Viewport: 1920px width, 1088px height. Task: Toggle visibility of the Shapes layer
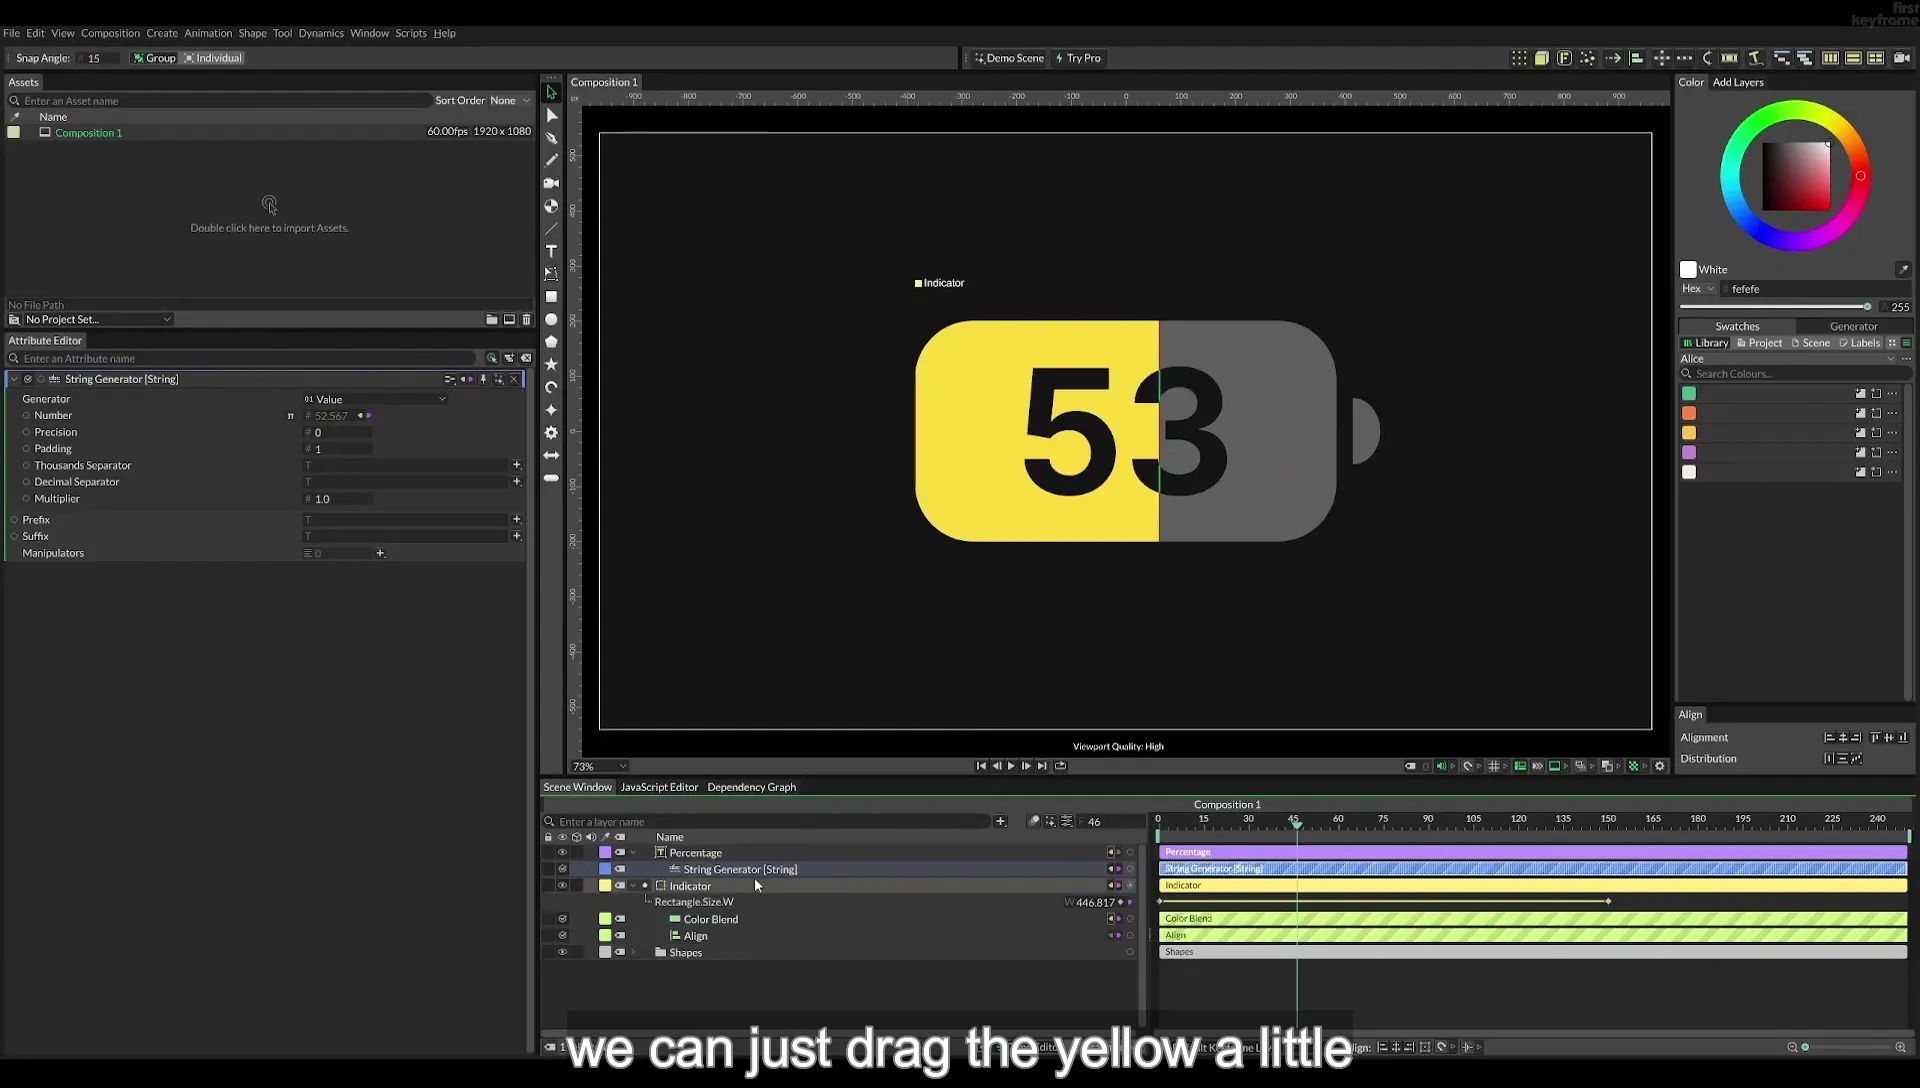point(562,953)
